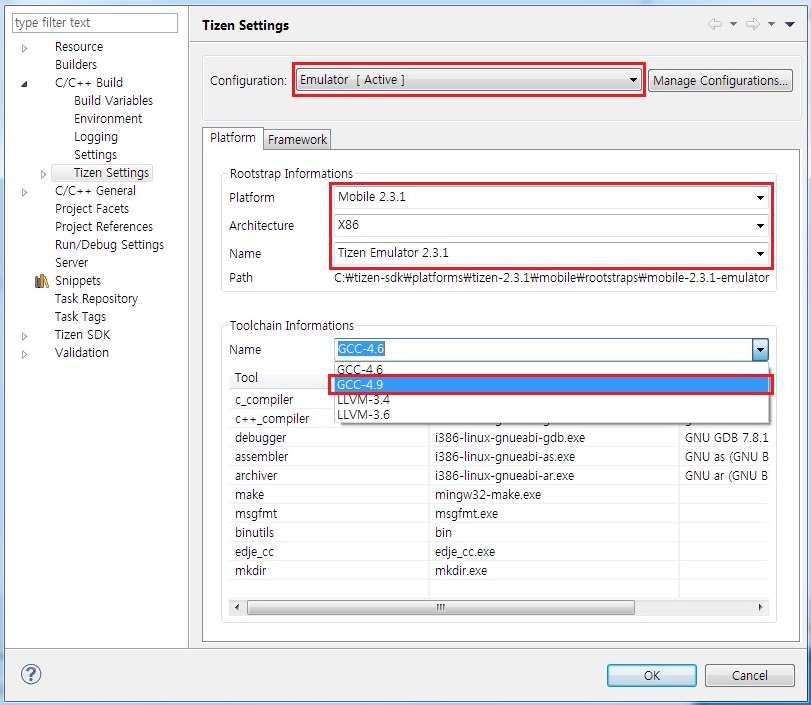Select LLVM-3.6 in the toolchain list

(551, 414)
